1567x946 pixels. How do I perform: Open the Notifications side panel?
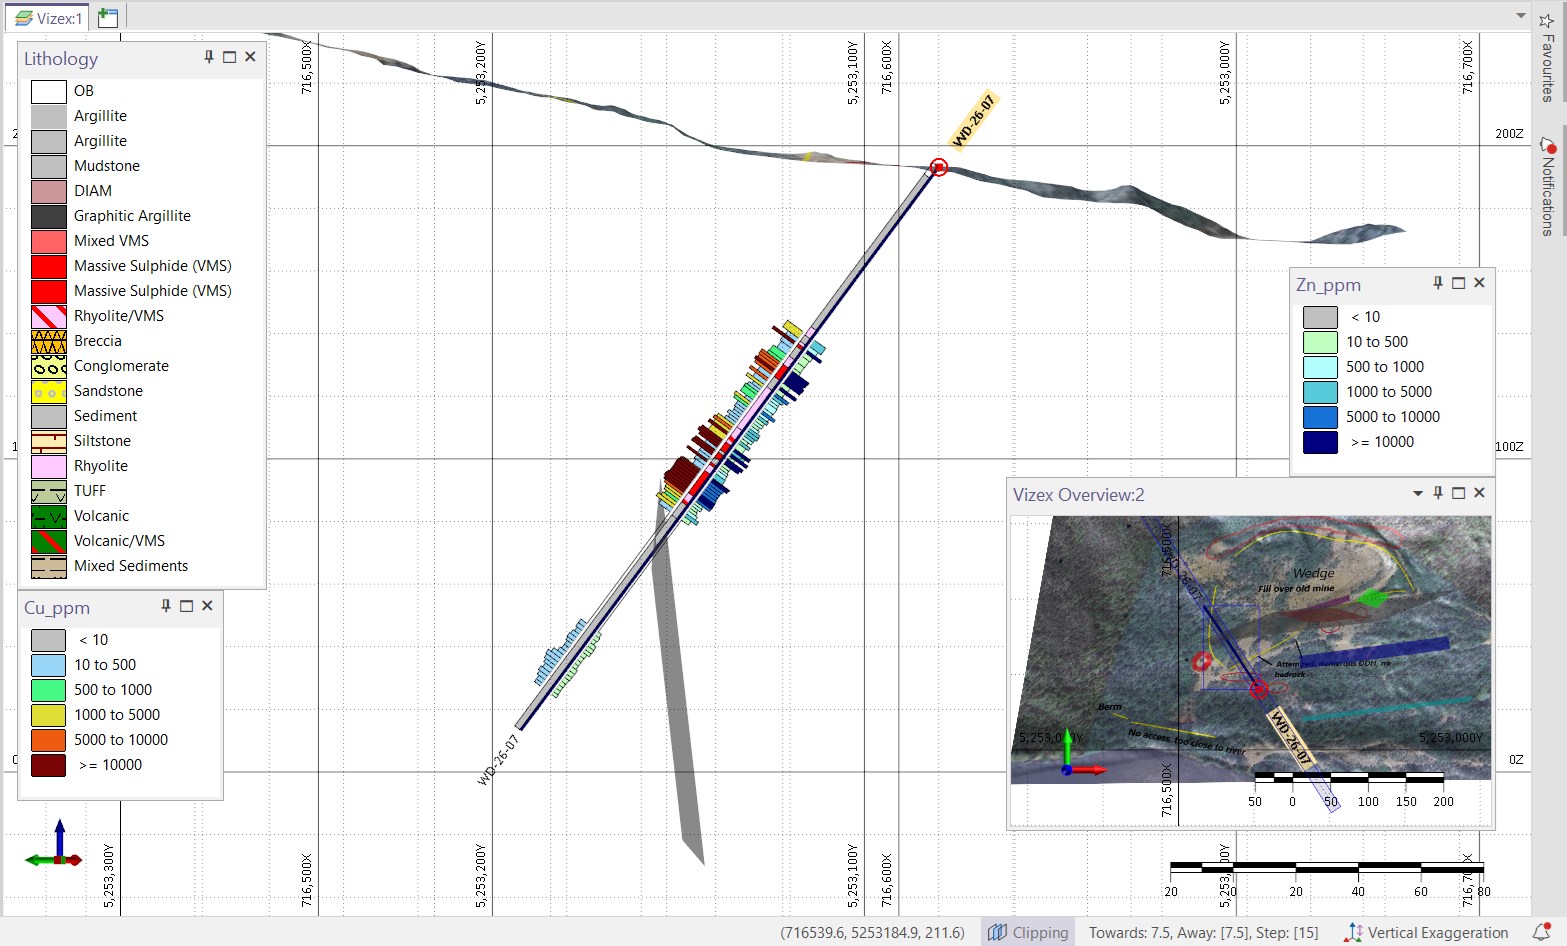[1548, 187]
